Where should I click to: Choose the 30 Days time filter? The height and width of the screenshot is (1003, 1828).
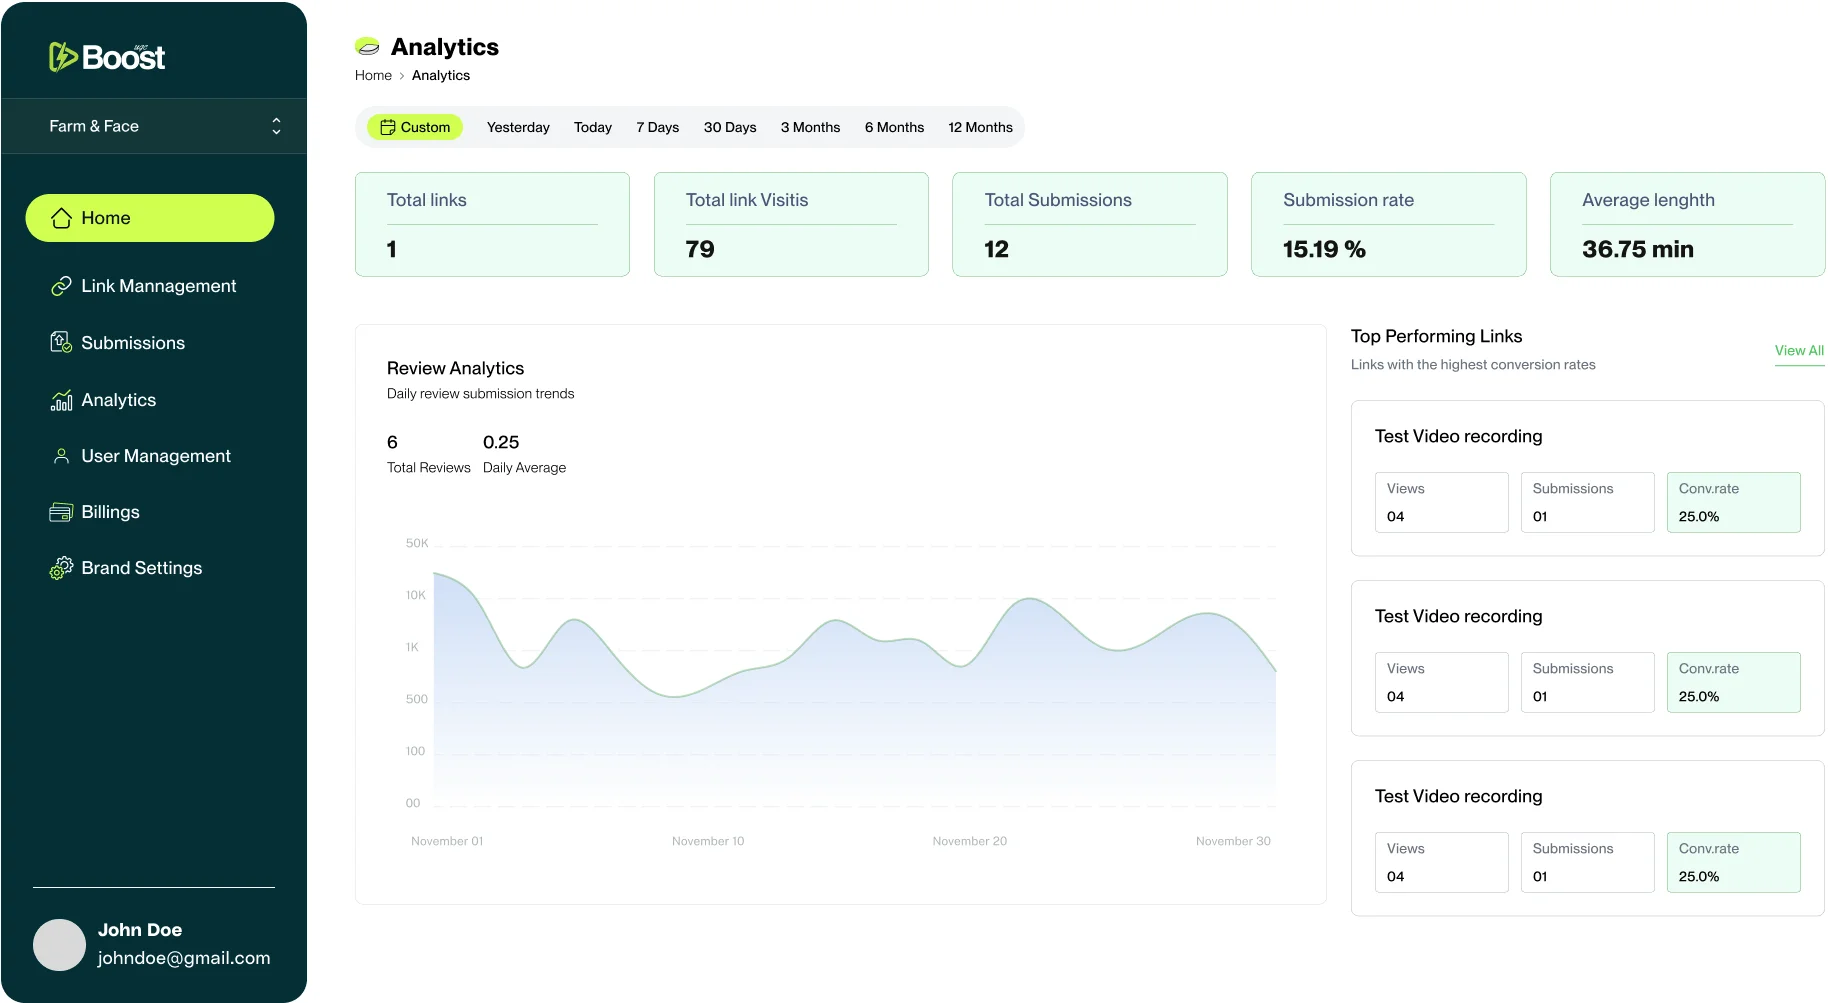729,127
